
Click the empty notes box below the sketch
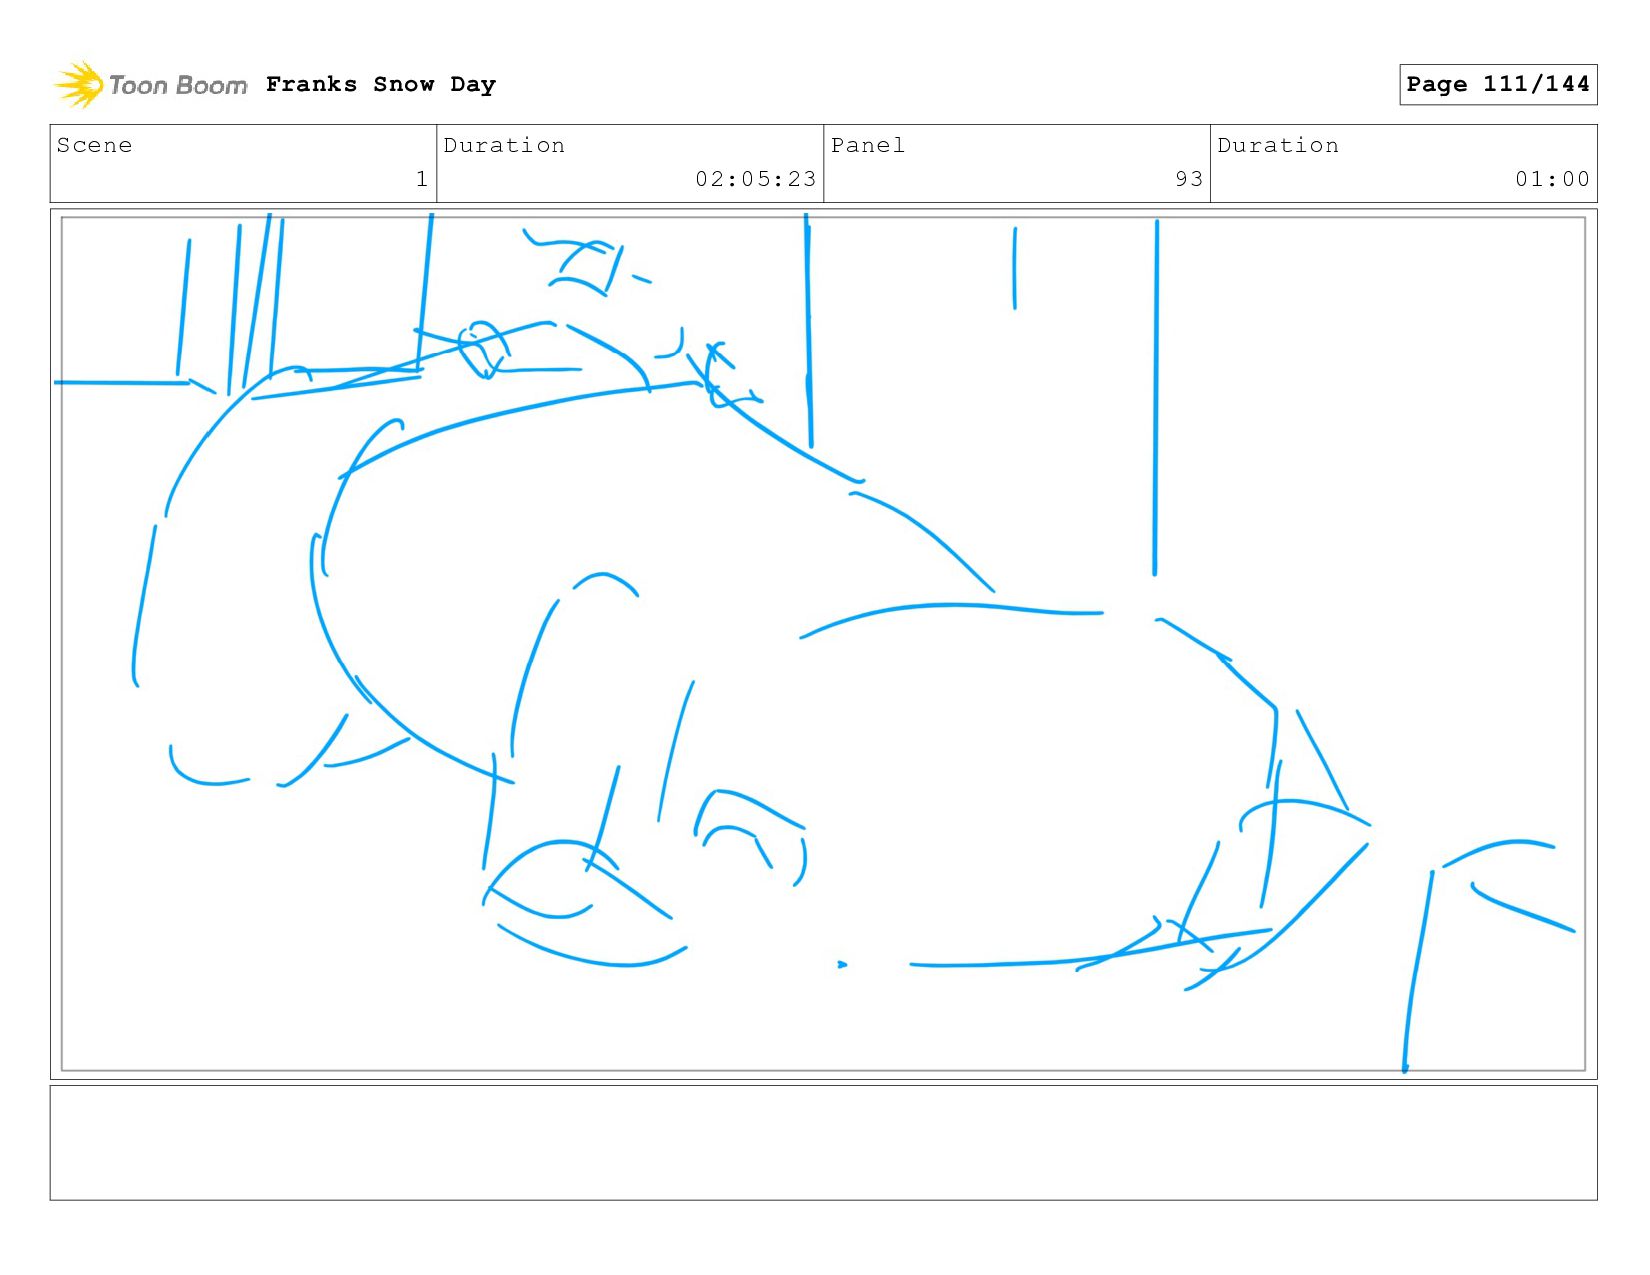pos(823,1143)
